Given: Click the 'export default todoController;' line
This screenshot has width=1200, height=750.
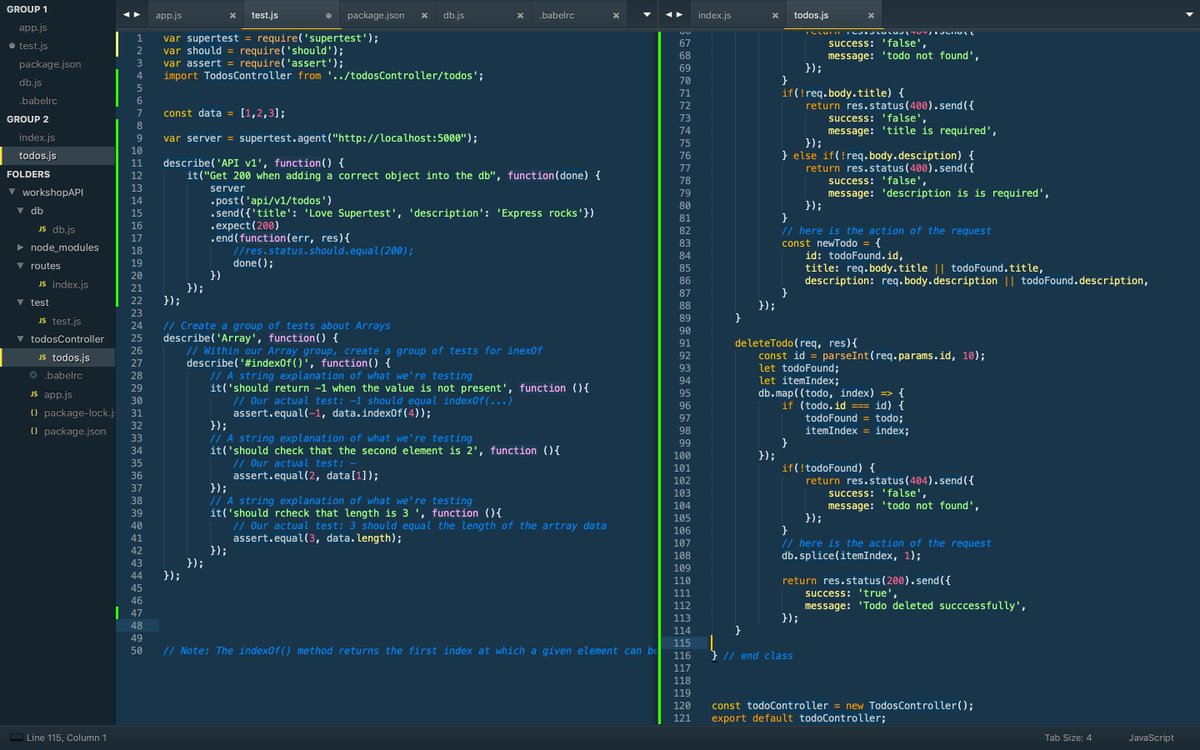Looking at the screenshot, I should (798, 718).
